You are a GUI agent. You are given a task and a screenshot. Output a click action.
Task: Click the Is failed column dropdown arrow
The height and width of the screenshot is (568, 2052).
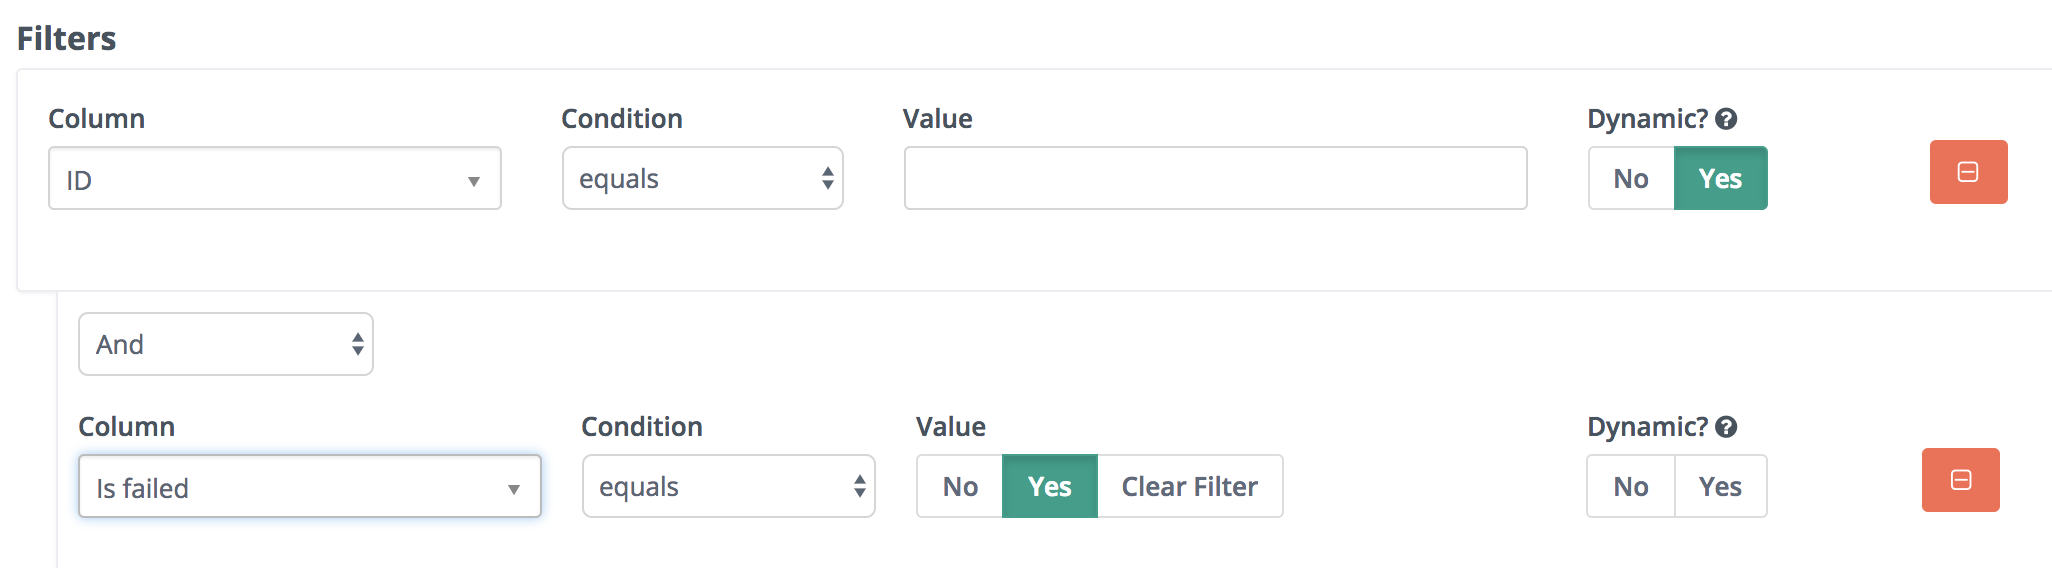coord(514,489)
